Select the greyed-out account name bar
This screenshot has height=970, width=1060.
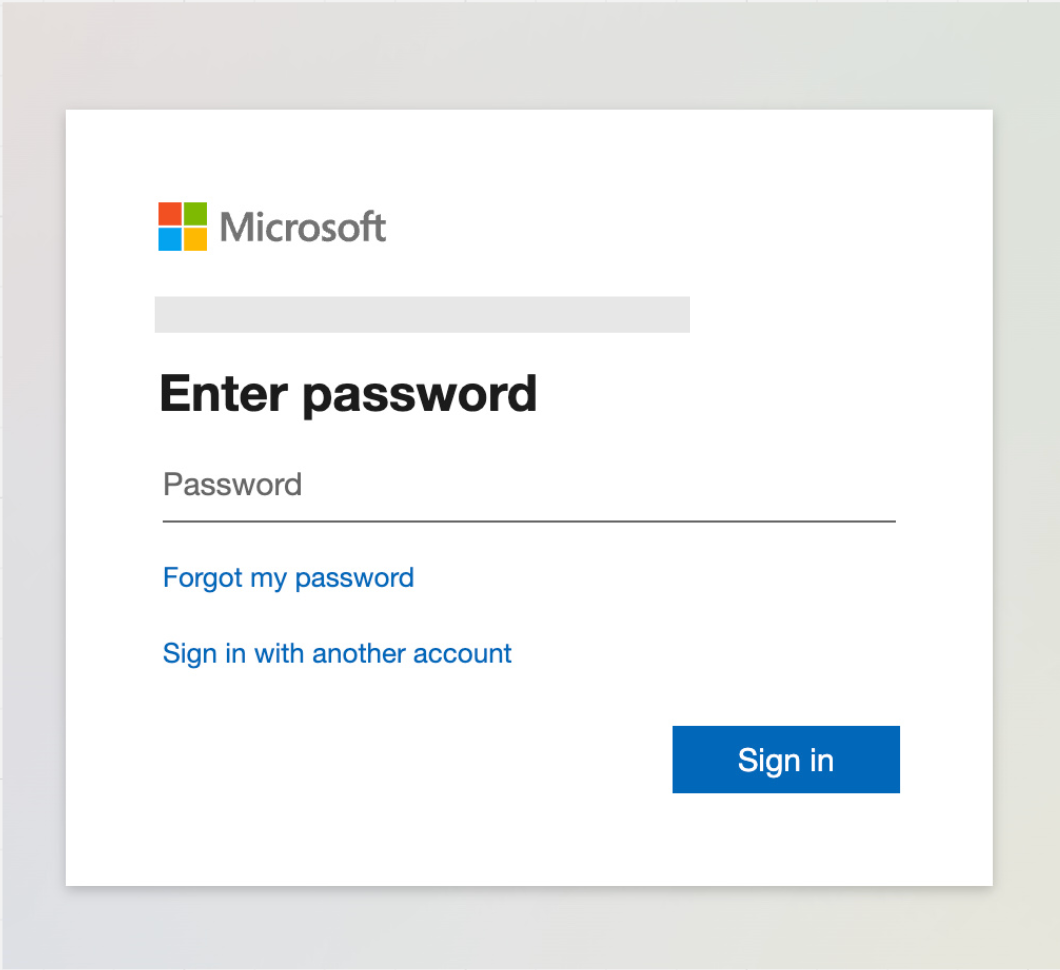click(422, 314)
